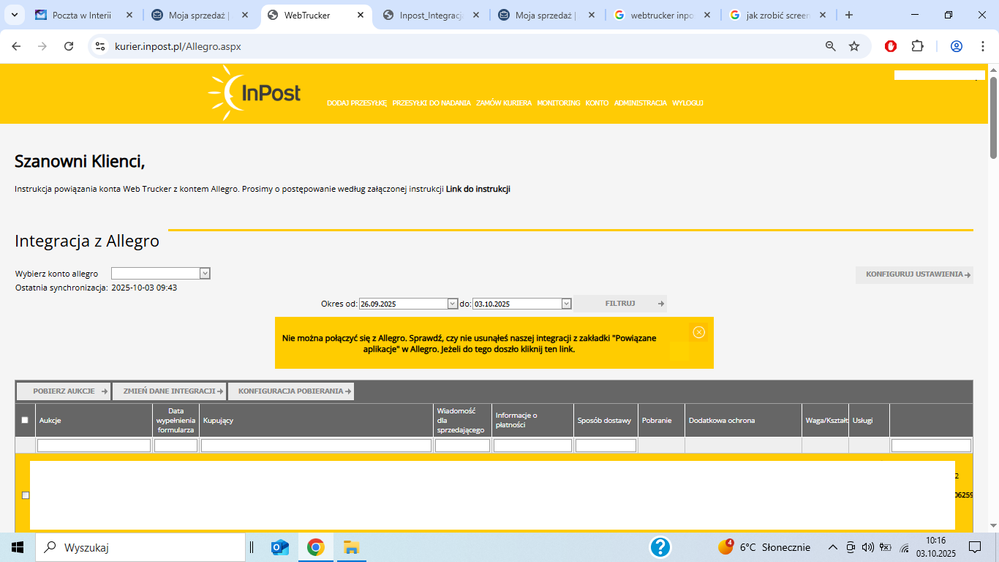Click the blue help question mark icon
The height and width of the screenshot is (562, 999).
(660, 547)
